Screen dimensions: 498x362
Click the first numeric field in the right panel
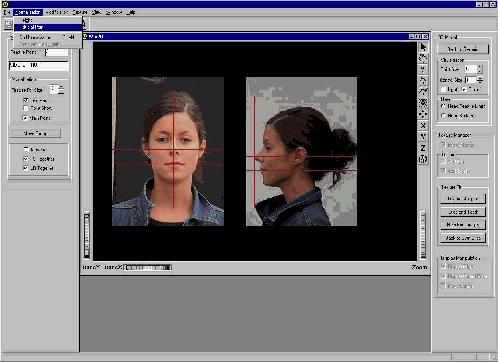(x=471, y=69)
